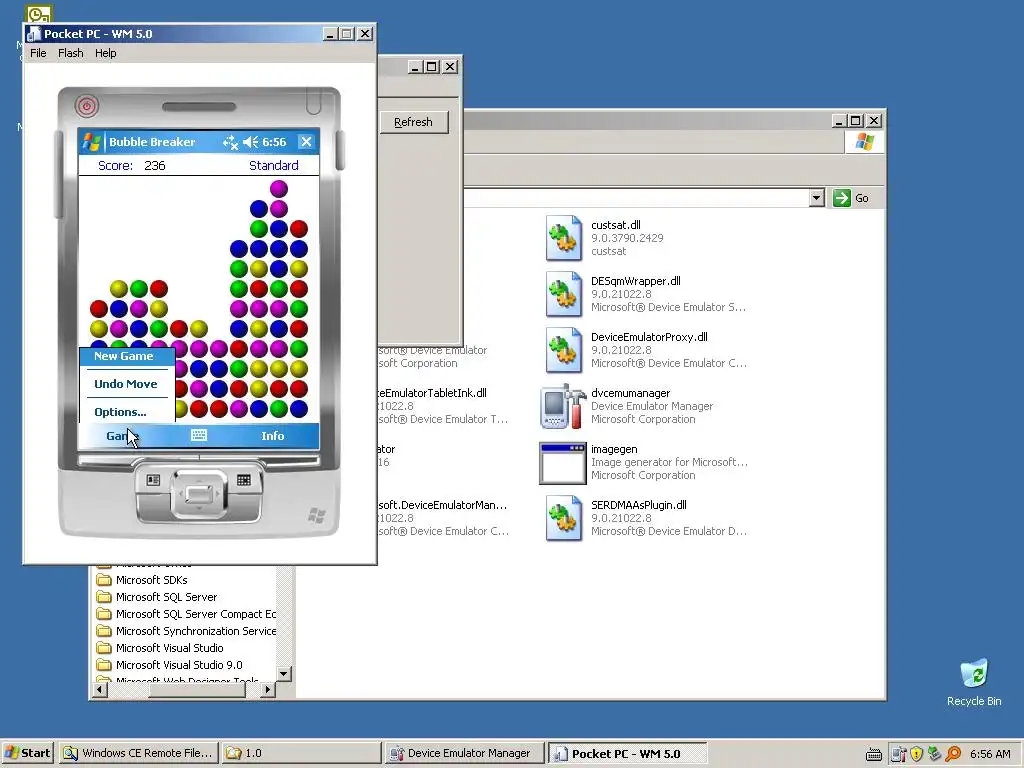Click the keyboard language bar icon in the taskbar

(x=874, y=754)
